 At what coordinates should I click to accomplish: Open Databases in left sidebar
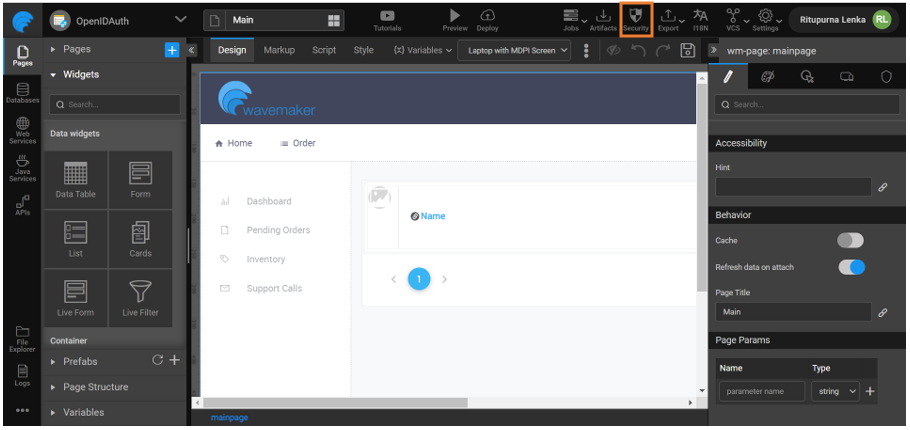point(22,93)
